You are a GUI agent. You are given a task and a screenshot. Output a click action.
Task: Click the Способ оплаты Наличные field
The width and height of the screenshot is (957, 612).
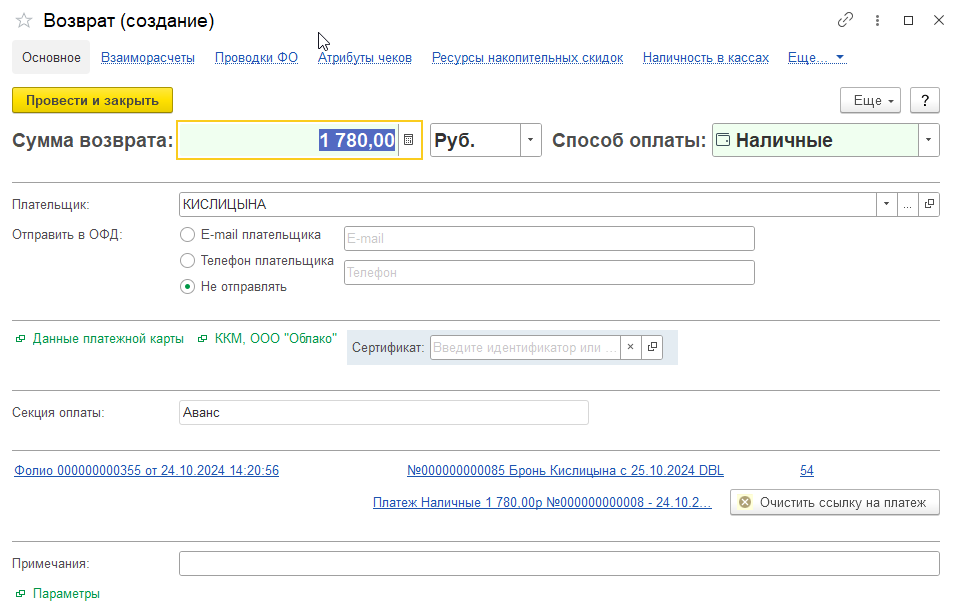tap(815, 140)
